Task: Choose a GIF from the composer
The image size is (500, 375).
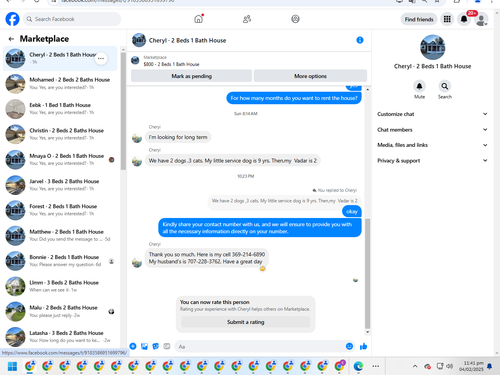Action: click(x=167, y=346)
